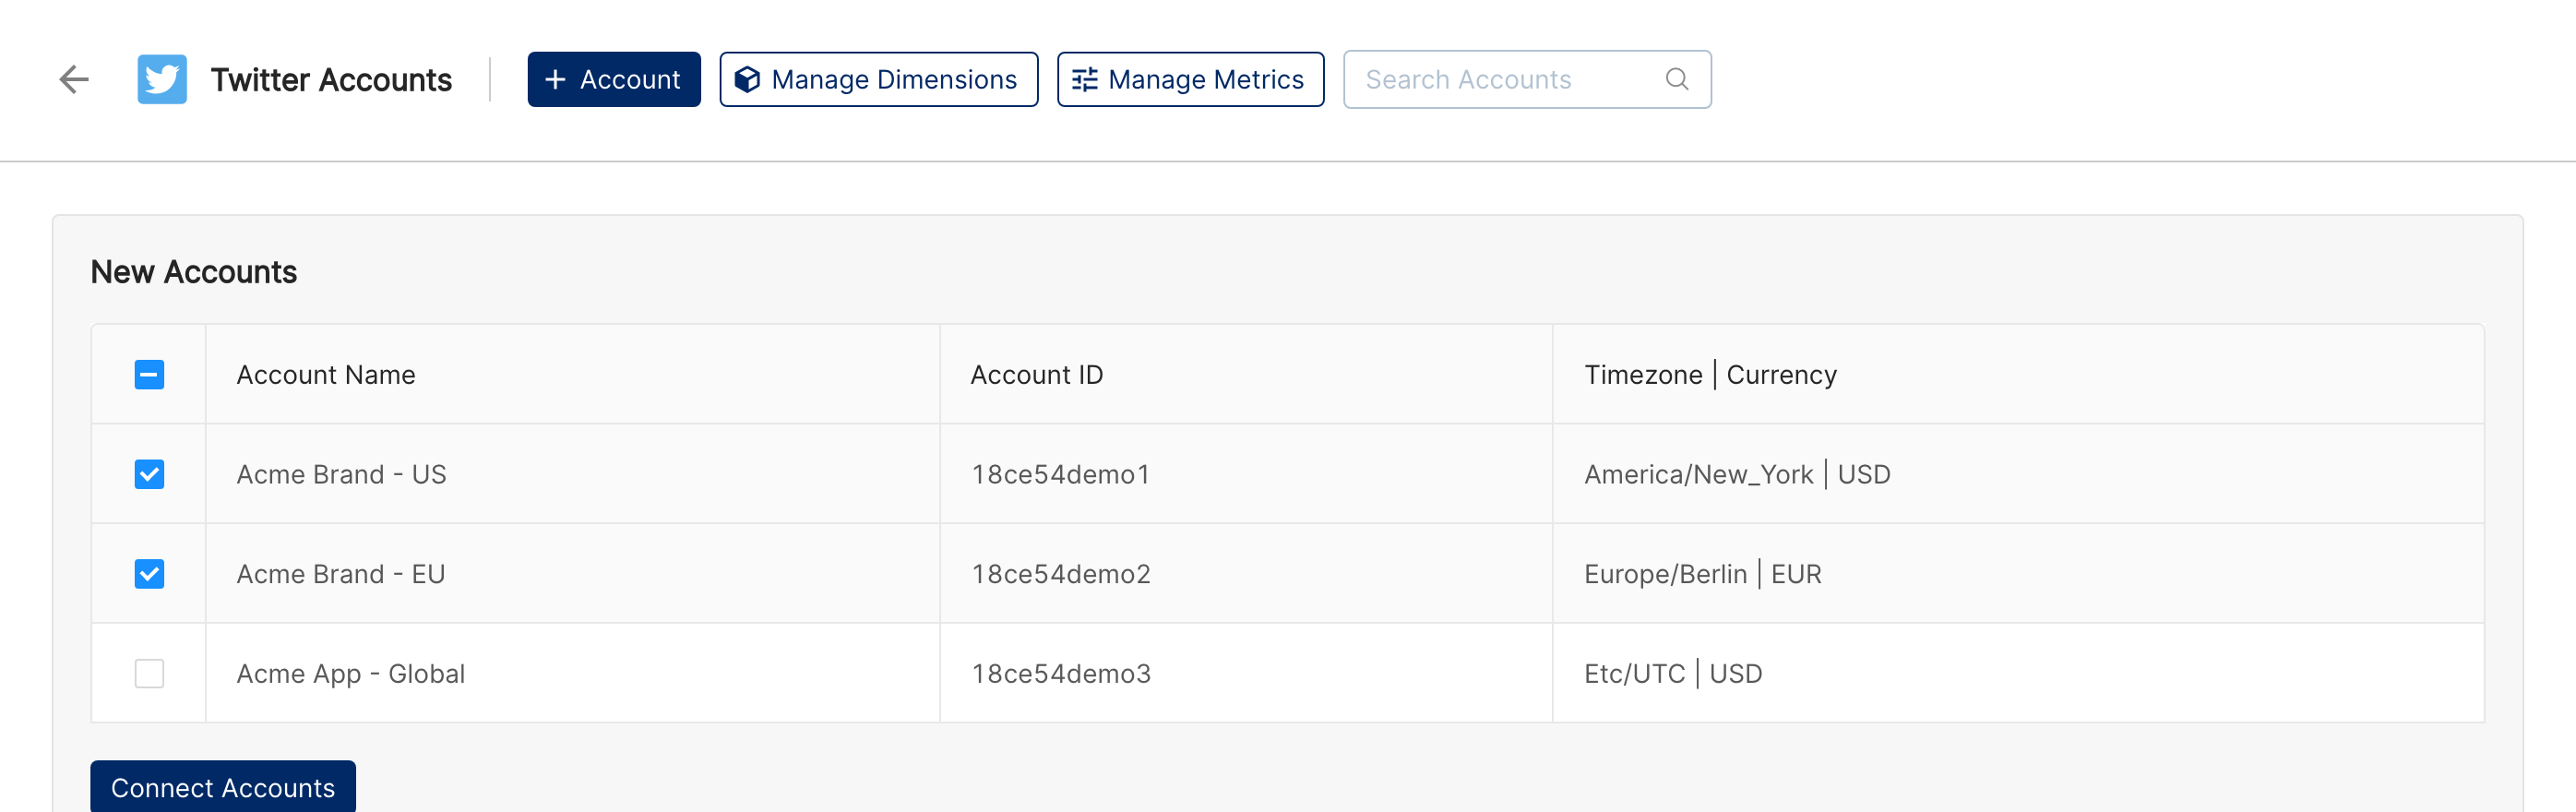Image resolution: width=2576 pixels, height=812 pixels.
Task: Open Manage Dimensions
Action: [x=878, y=79]
